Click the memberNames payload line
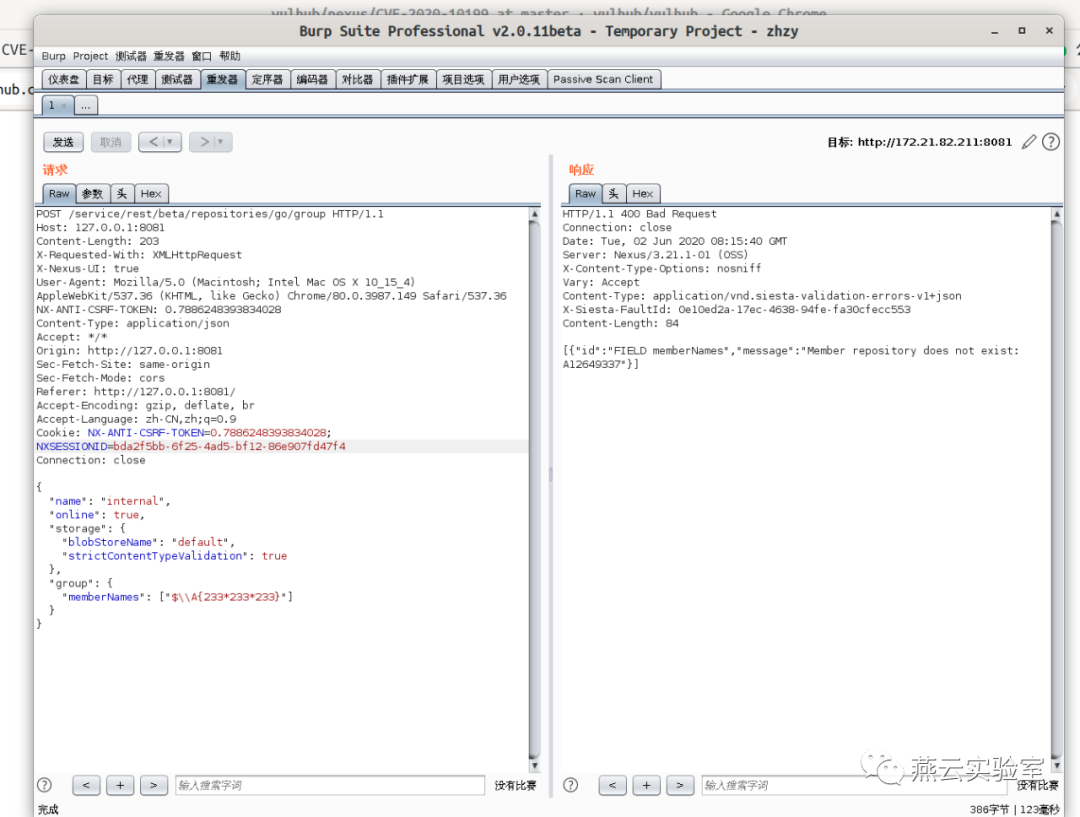1080x817 pixels. pos(177,597)
